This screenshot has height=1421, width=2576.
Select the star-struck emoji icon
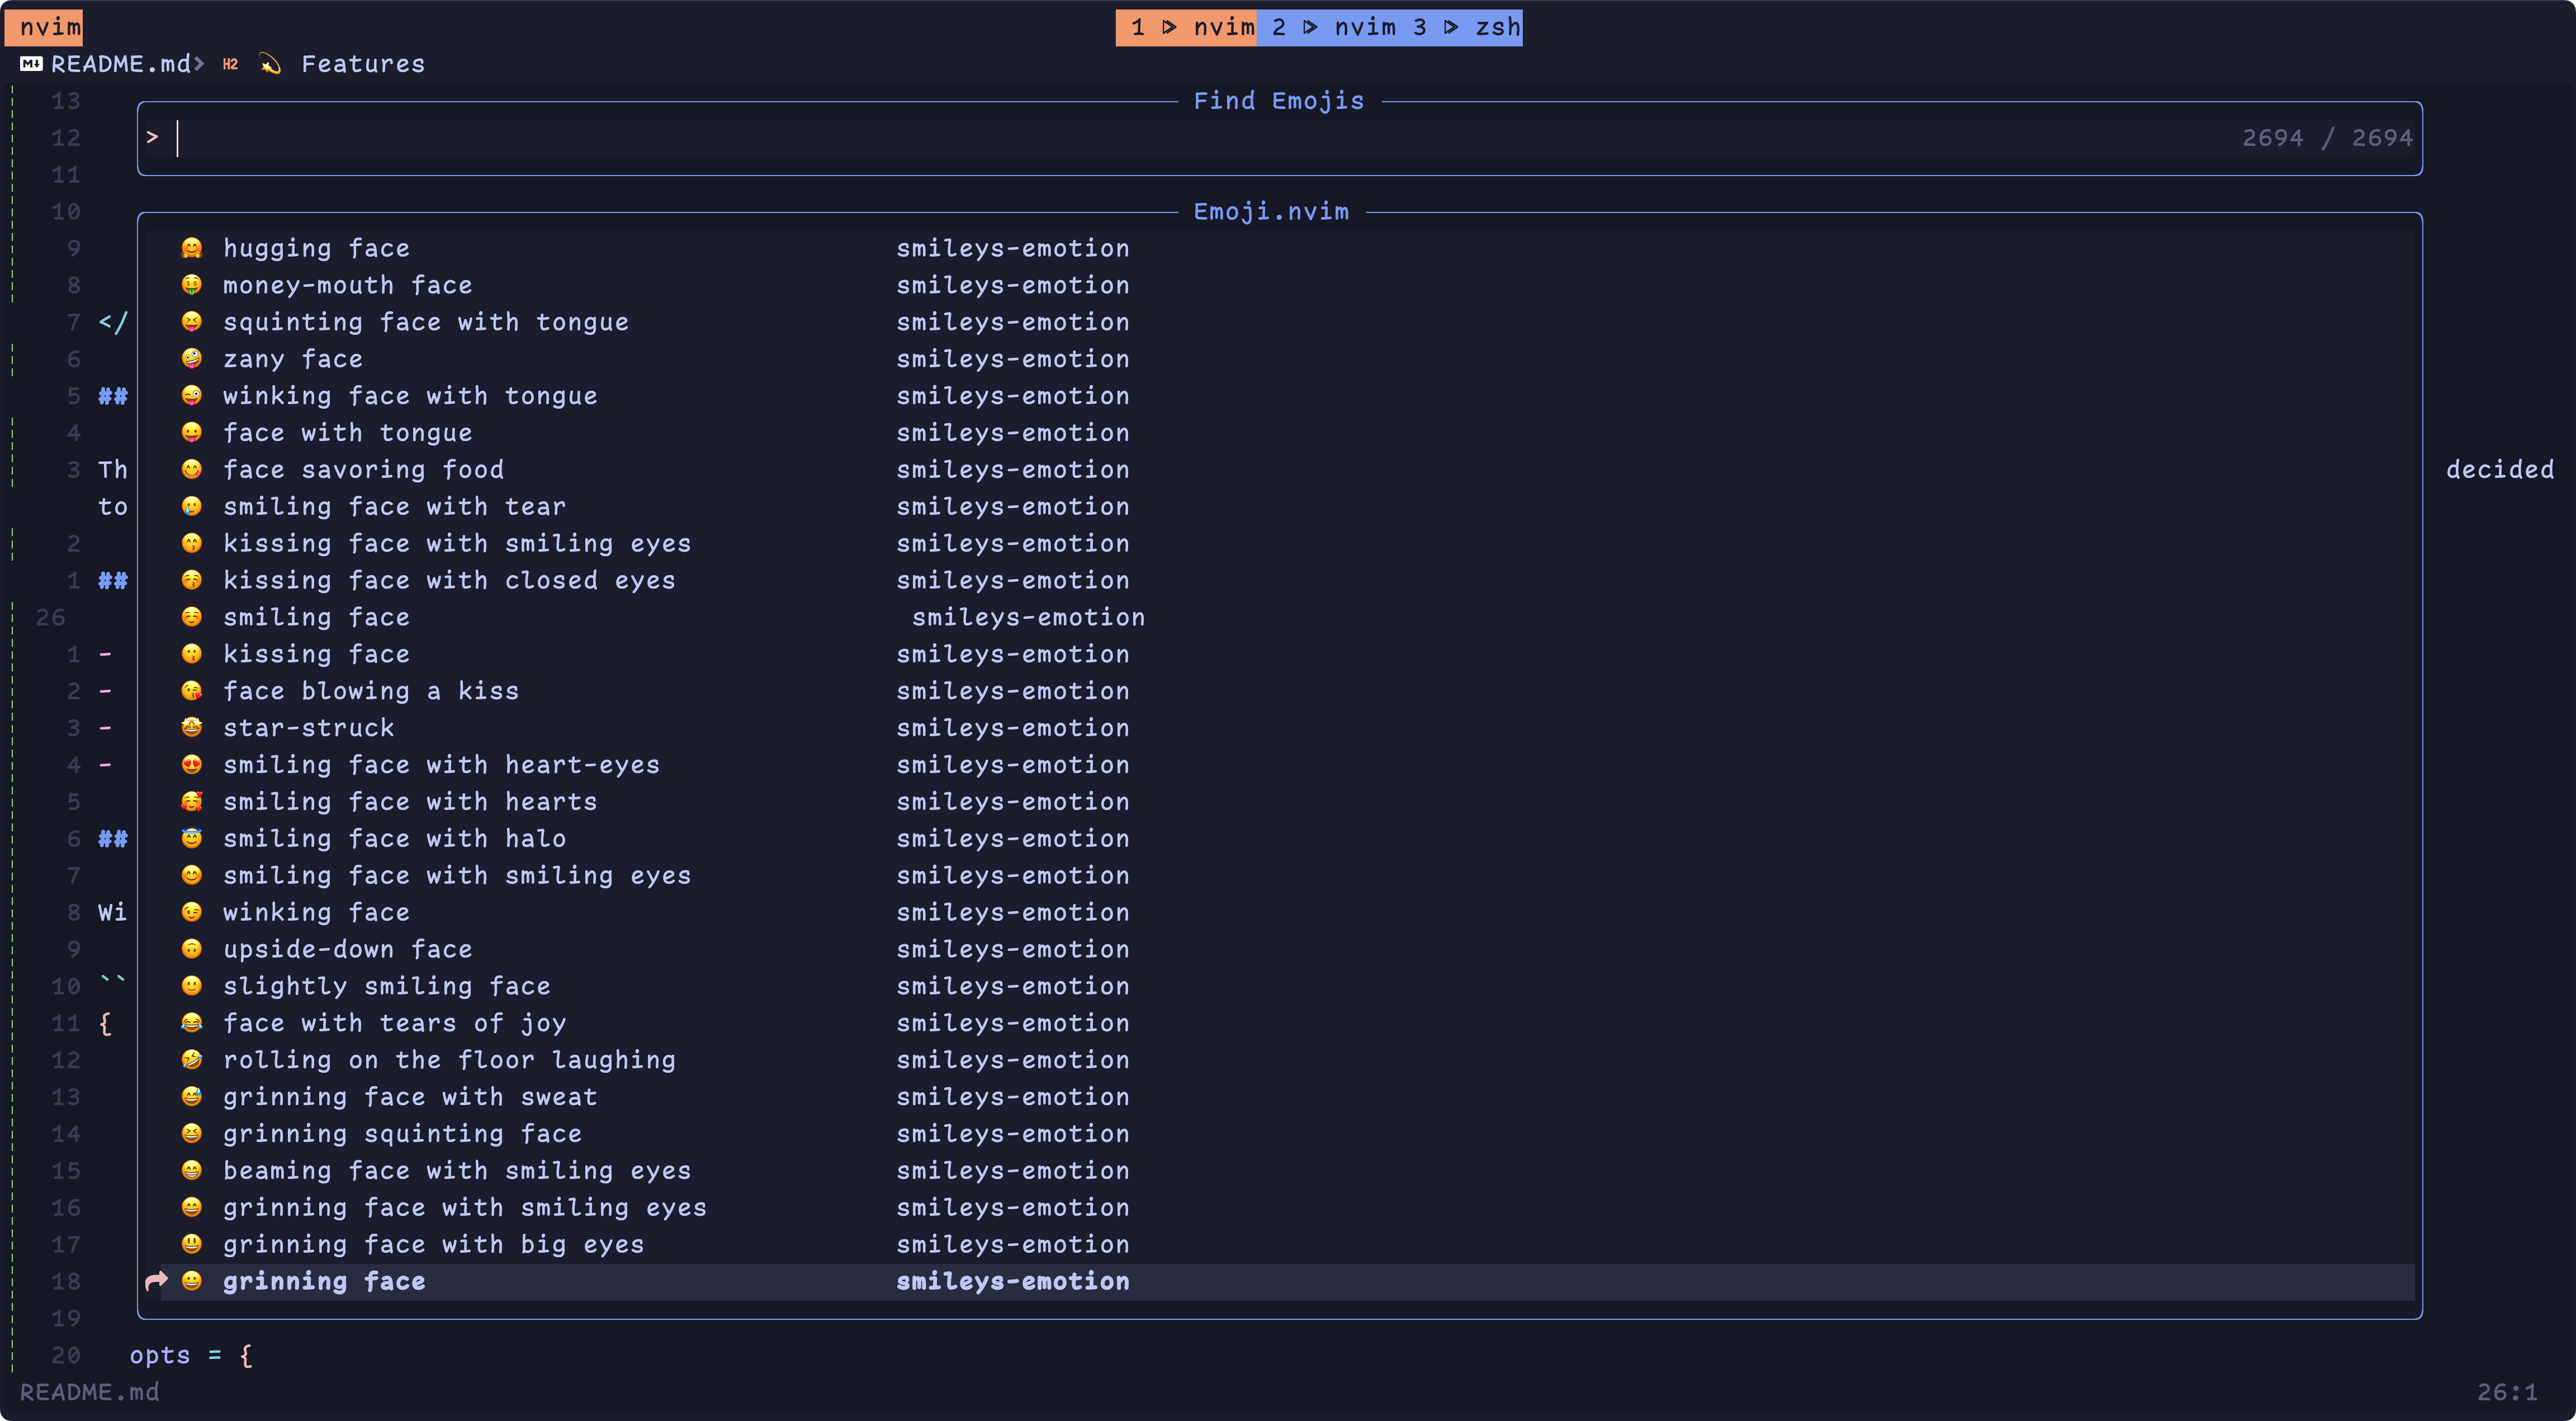coord(192,728)
